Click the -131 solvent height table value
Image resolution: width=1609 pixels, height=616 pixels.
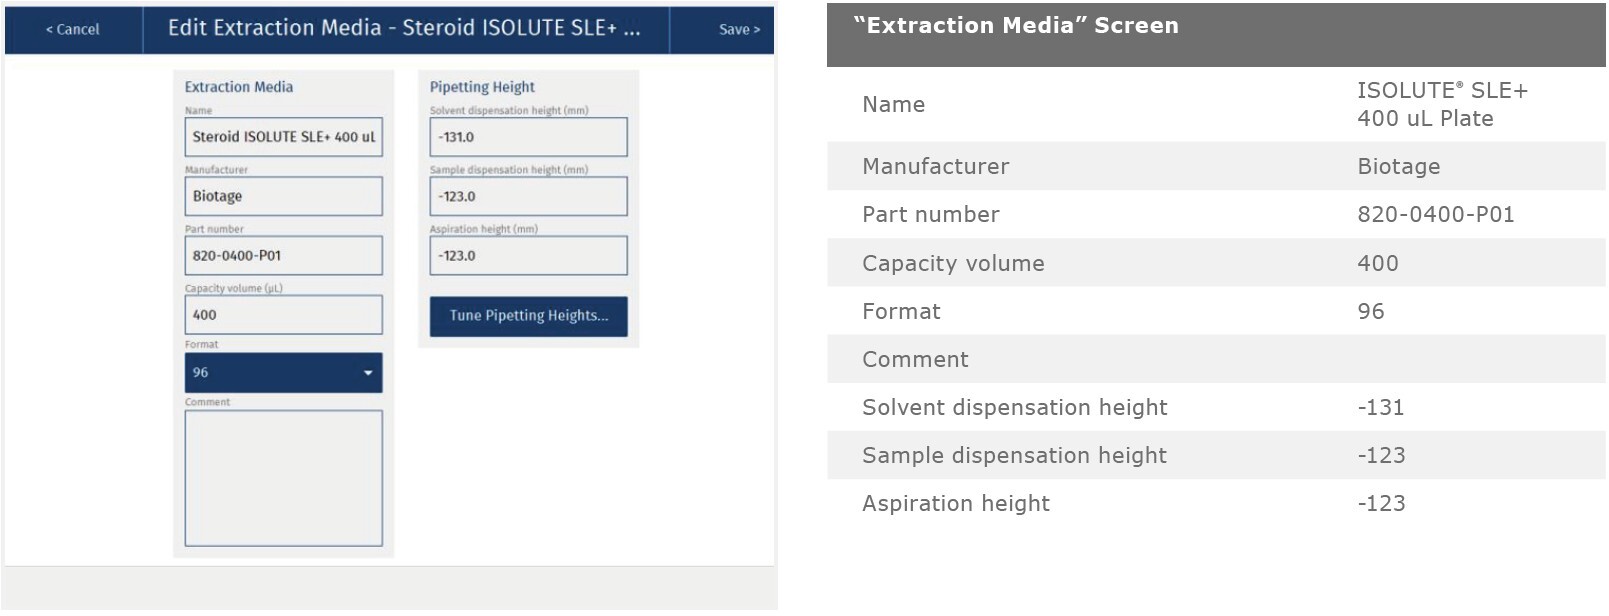[1380, 407]
